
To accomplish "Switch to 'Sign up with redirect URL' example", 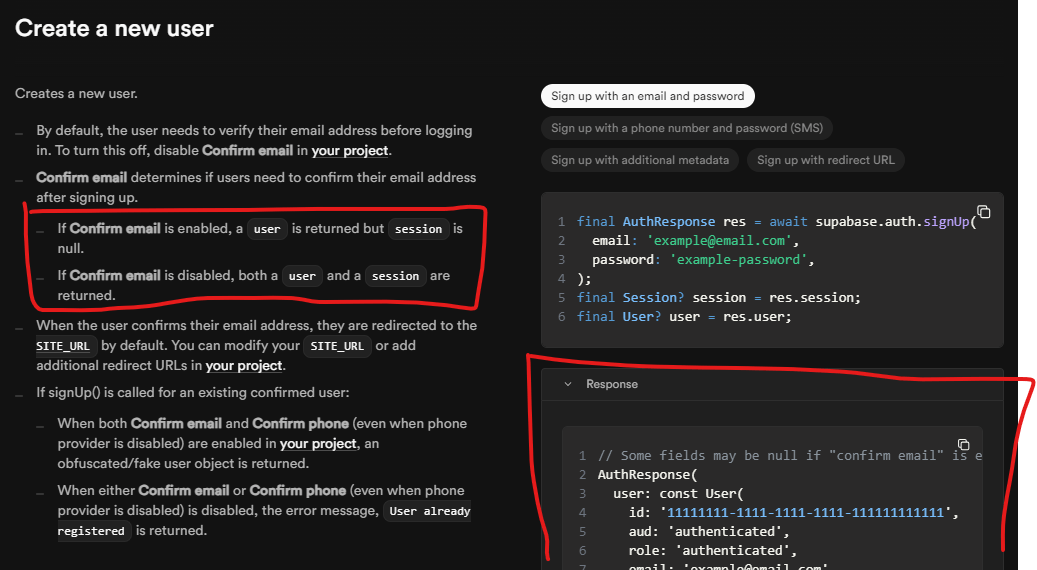I will (825, 160).
